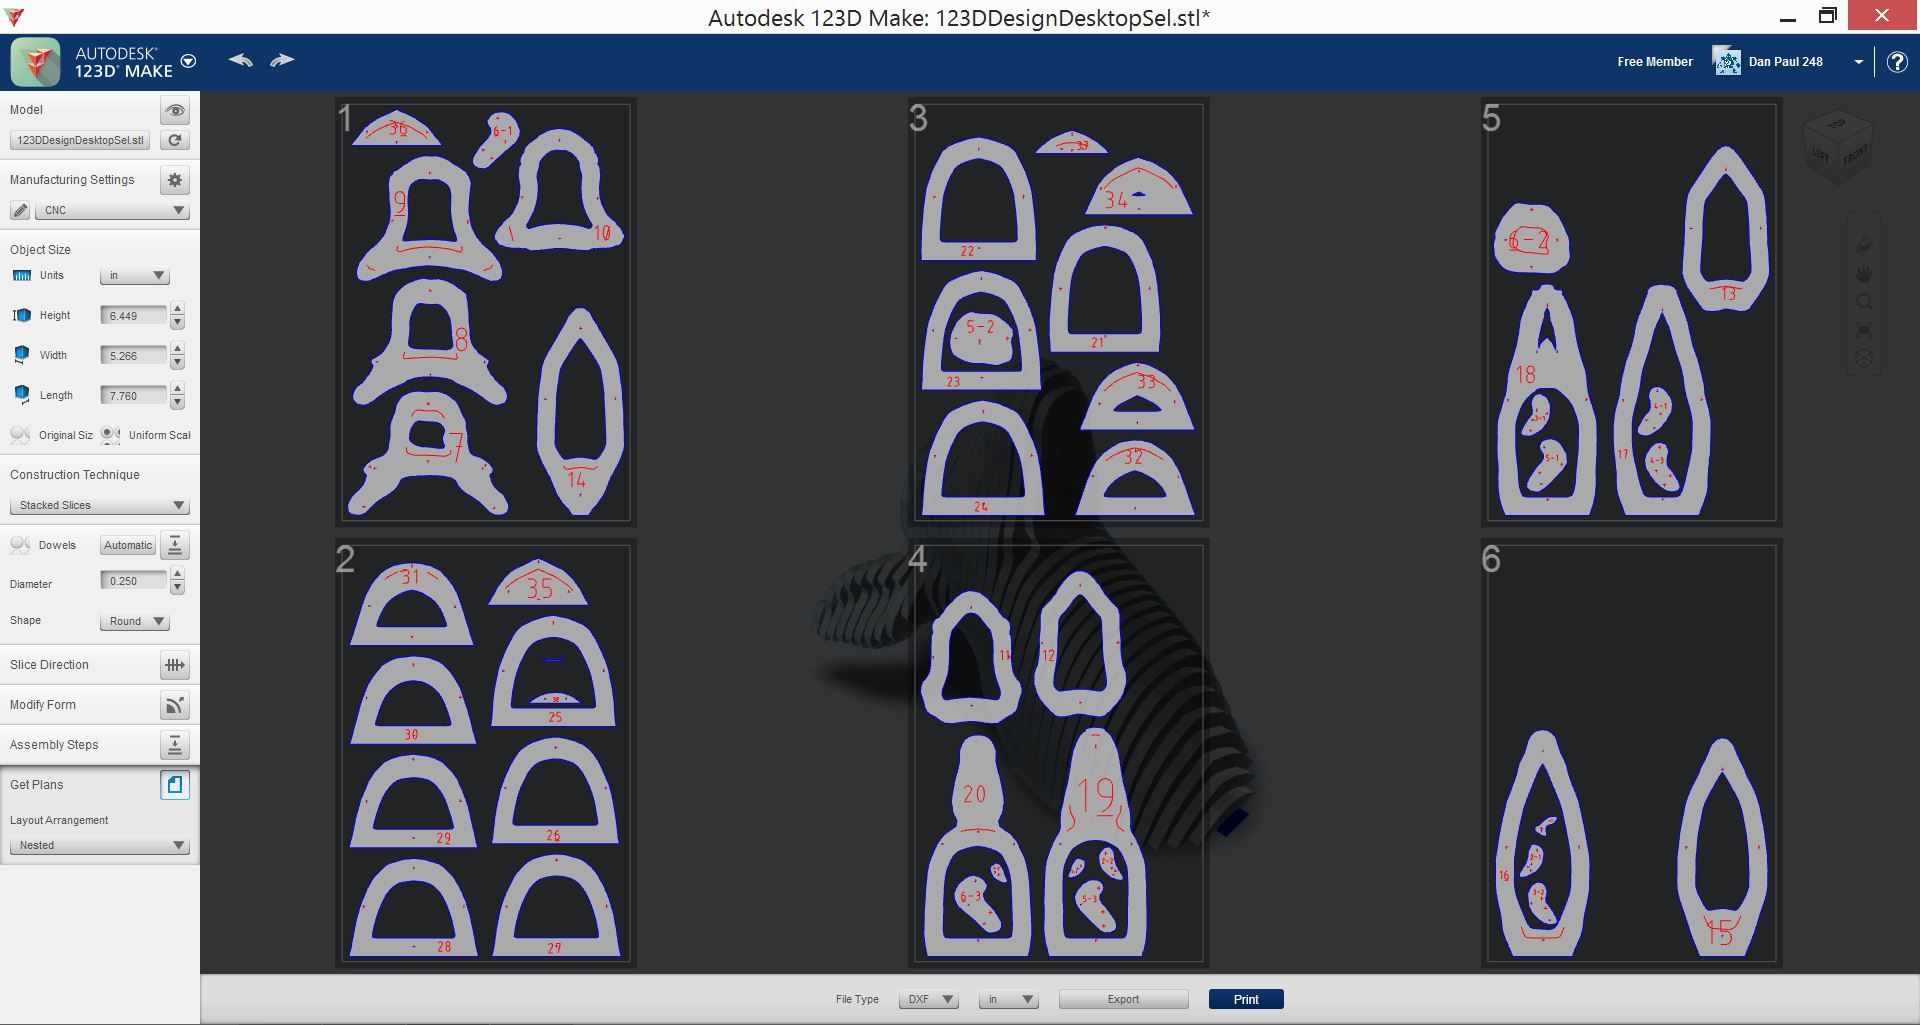Image resolution: width=1920 pixels, height=1025 pixels.
Task: Select the Uniform Scale radio option
Action: point(111,435)
